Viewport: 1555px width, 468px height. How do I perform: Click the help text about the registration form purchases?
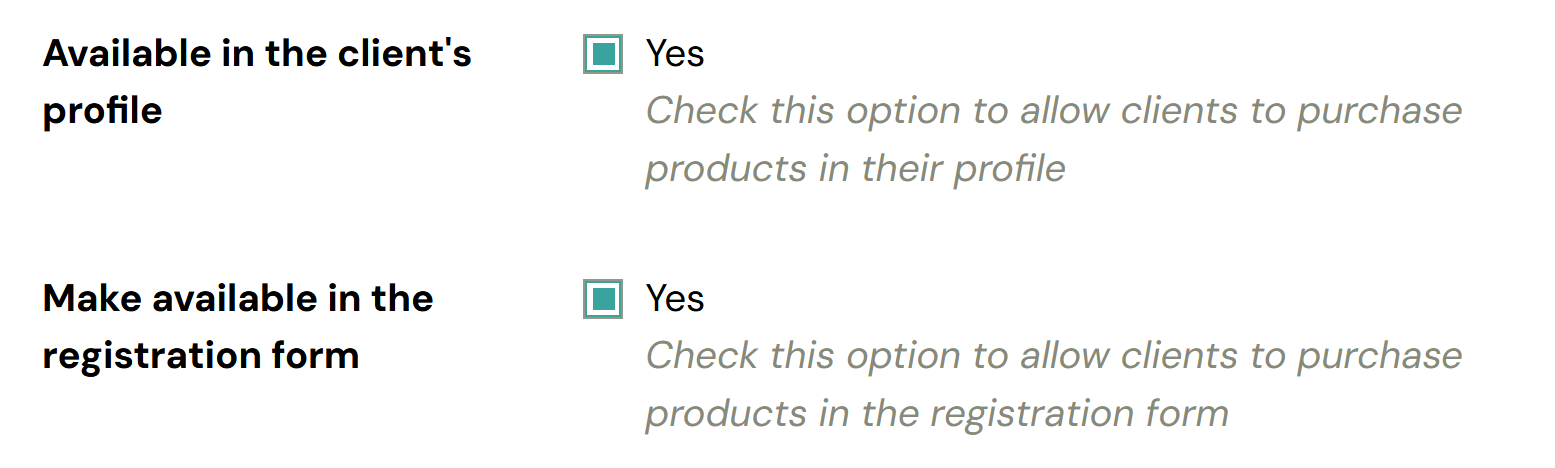(x=1053, y=385)
